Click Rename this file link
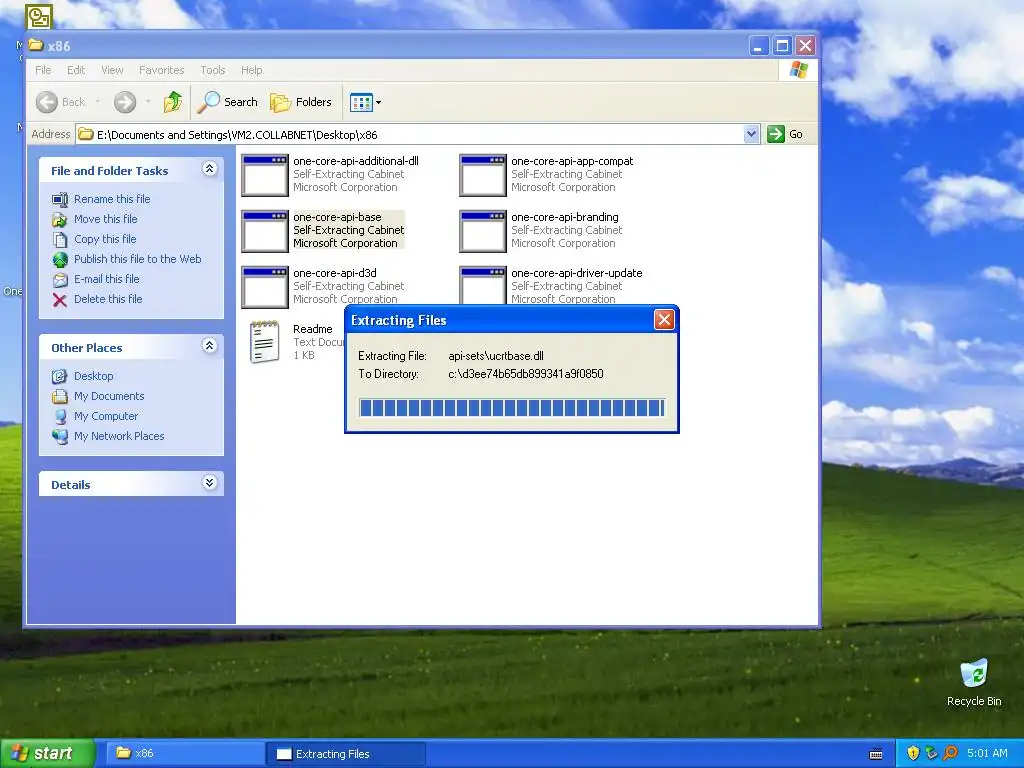 tap(112, 199)
